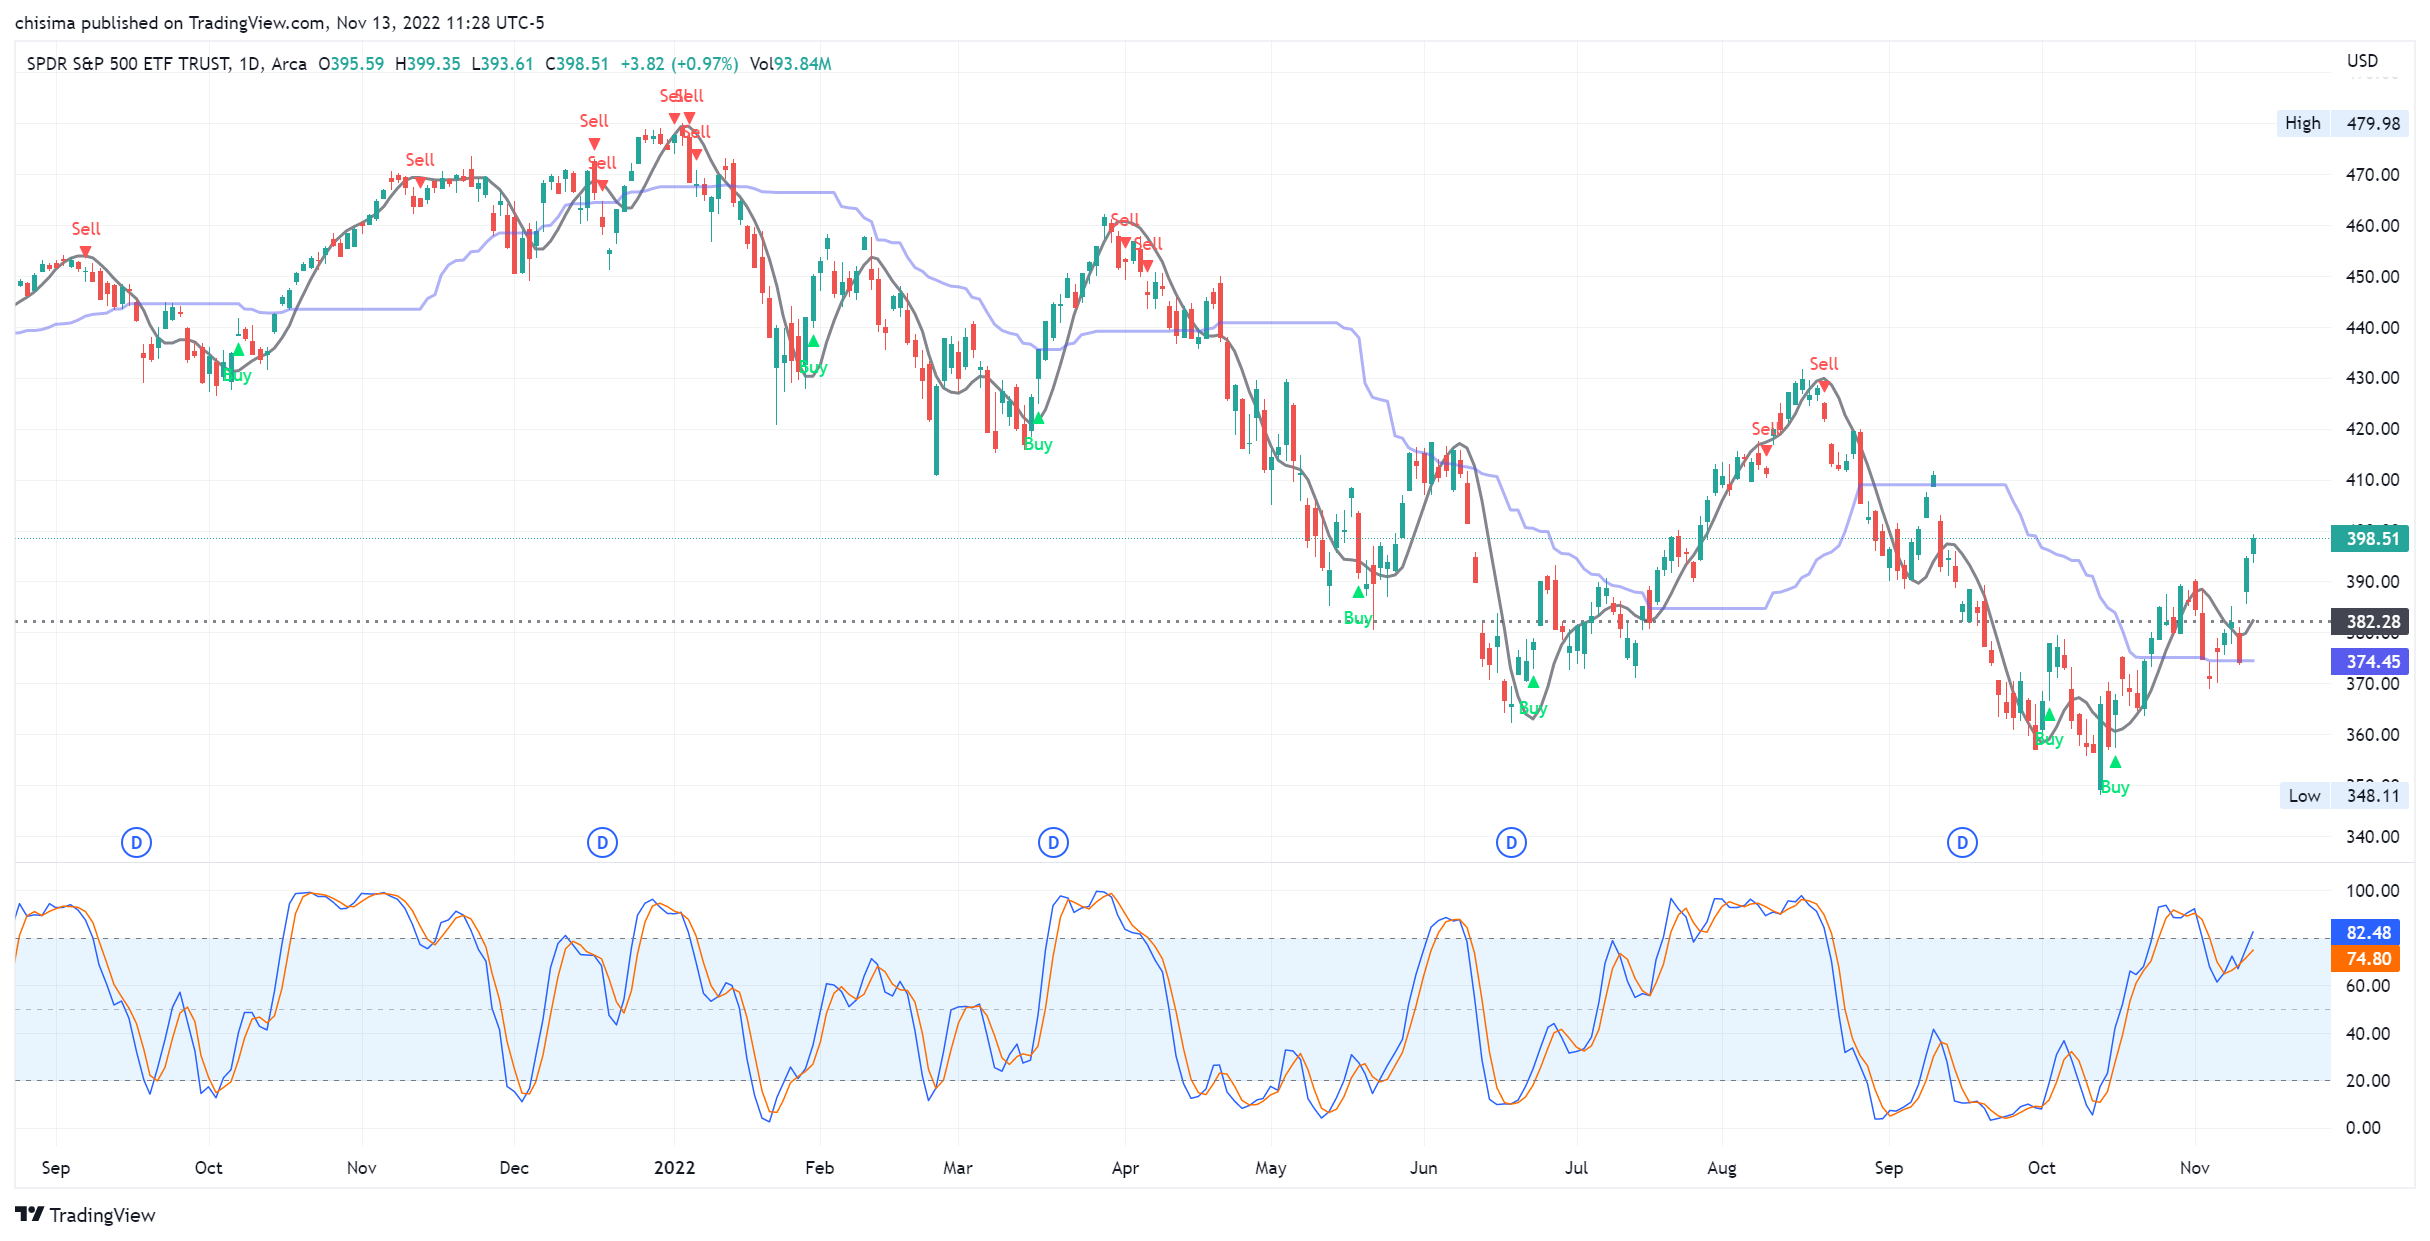The width and height of the screenshot is (2430, 1241).
Task: Click the SPDR S&P 500 ETF TRUST title
Action: click(127, 64)
